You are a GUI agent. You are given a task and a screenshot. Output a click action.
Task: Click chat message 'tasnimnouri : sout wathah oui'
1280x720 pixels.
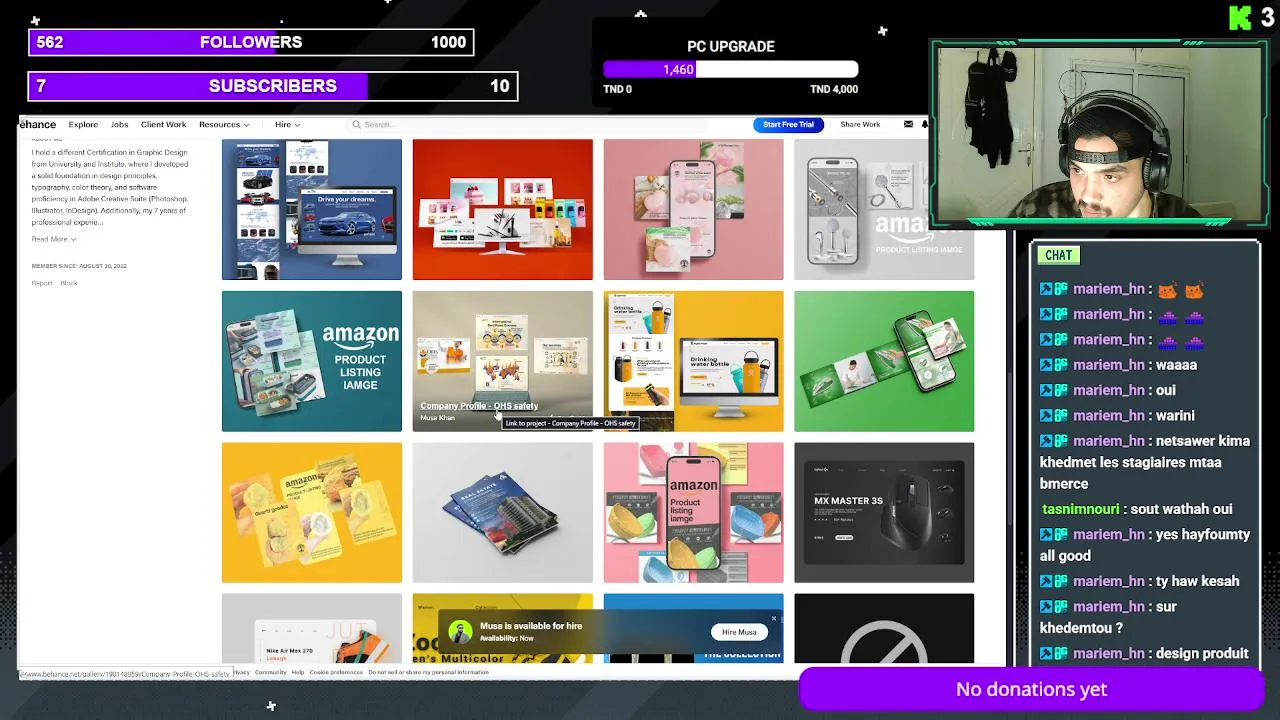1136,509
